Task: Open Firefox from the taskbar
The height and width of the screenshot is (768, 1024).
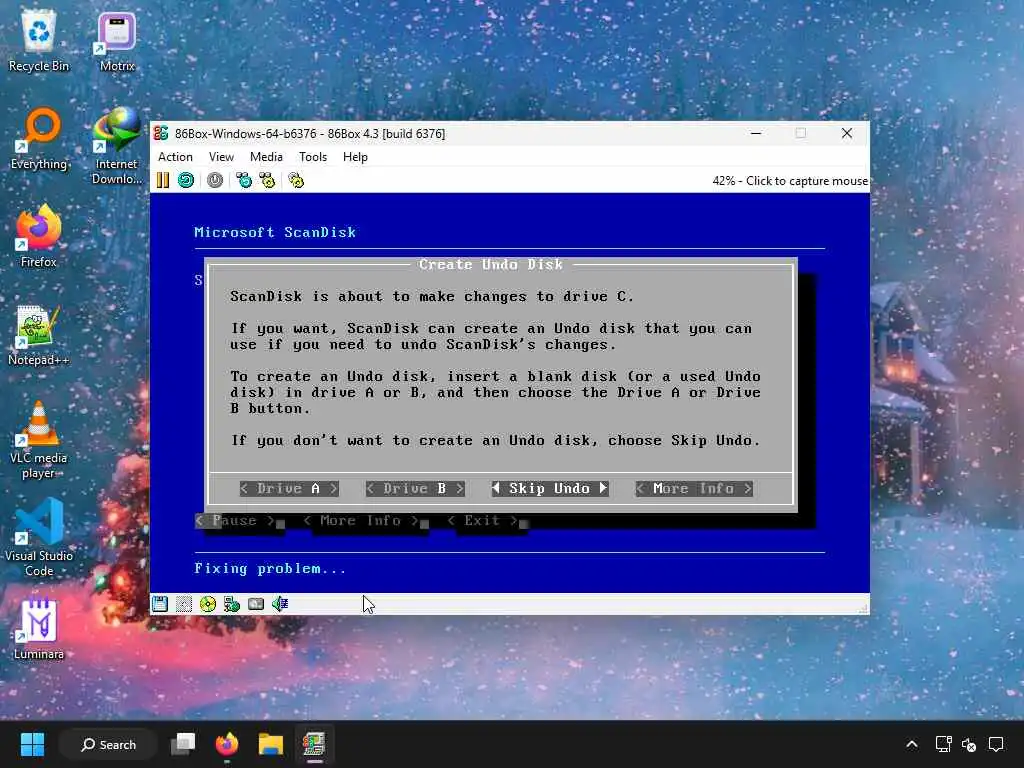Action: click(x=227, y=744)
